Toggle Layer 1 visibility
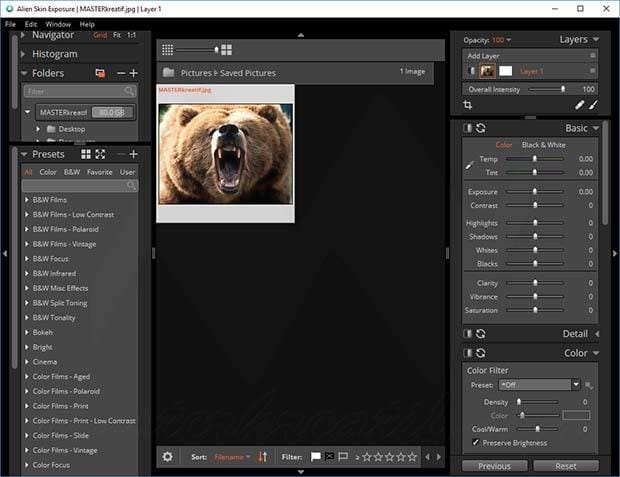This screenshot has height=477, width=620. [x=472, y=71]
